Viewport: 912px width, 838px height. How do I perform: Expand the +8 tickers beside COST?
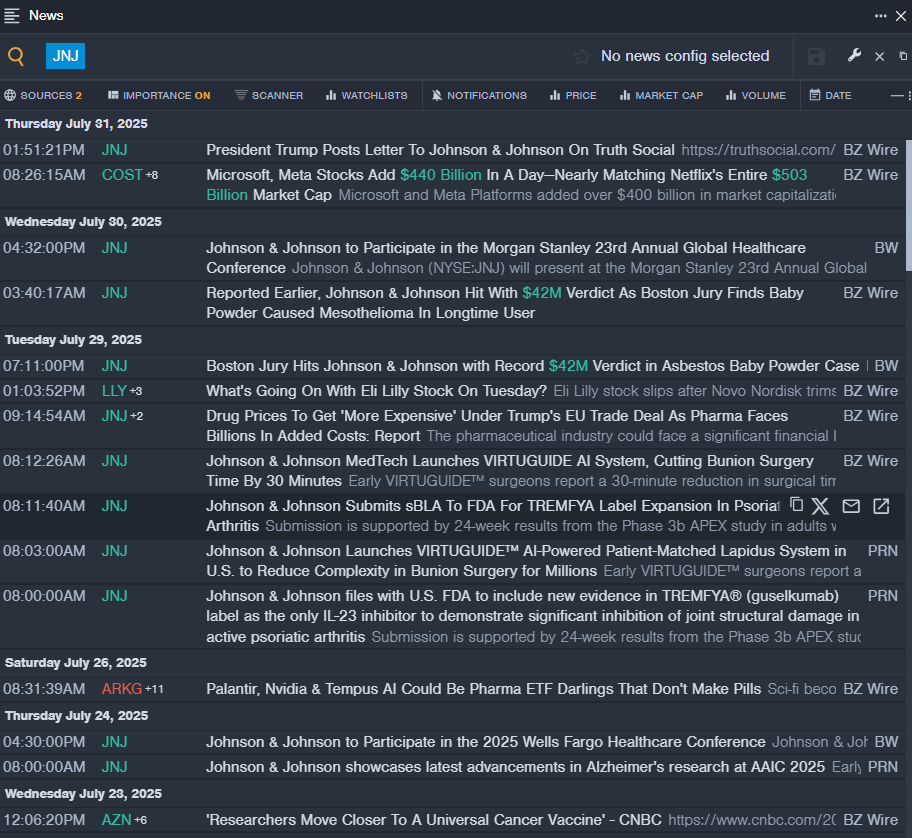[x=152, y=175]
